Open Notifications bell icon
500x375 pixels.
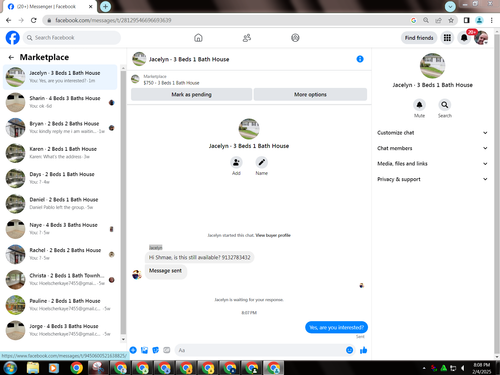pos(464,38)
